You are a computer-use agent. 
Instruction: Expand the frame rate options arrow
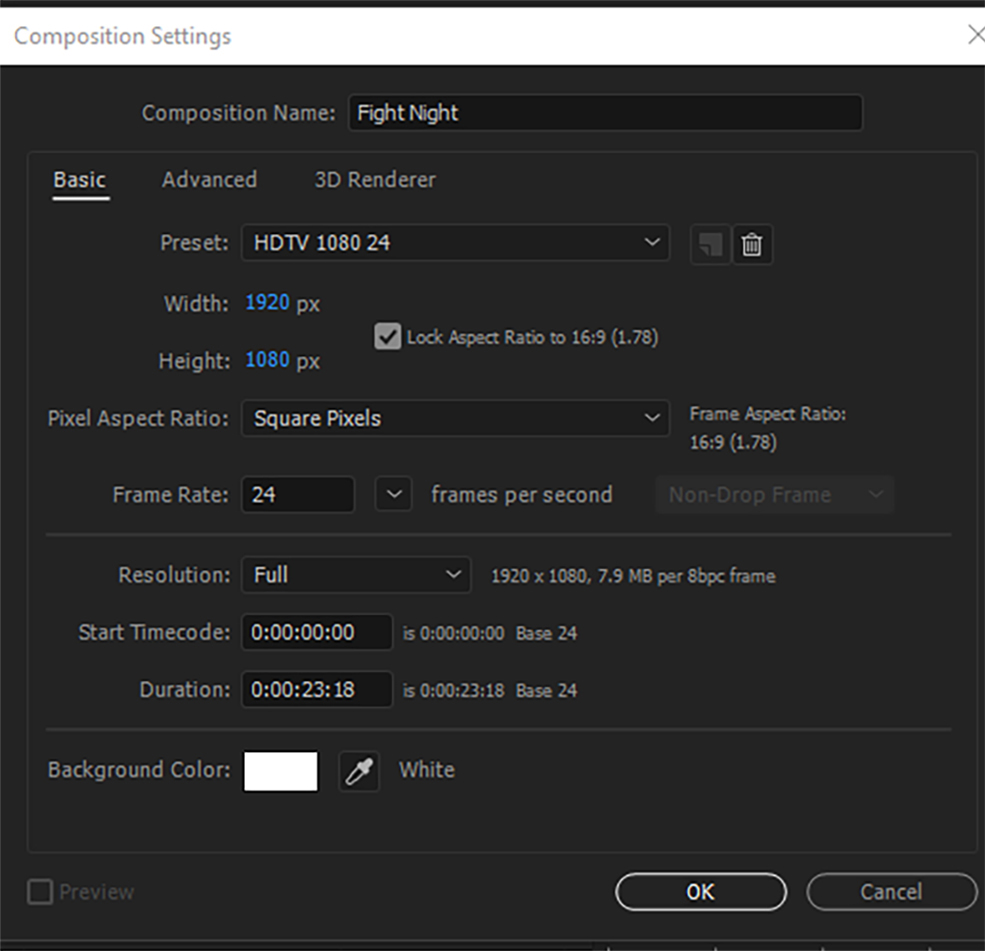pos(394,494)
